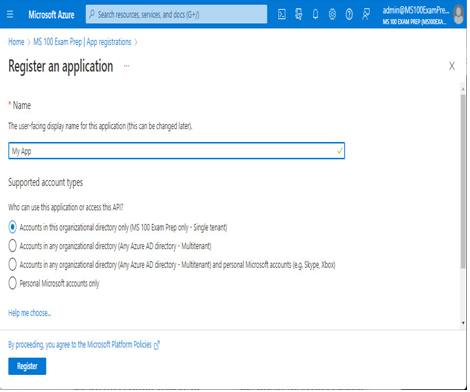Screen dimensions: 470x392
Task: Click the chevron after App registrations breadcrumb
Action: 136,42
